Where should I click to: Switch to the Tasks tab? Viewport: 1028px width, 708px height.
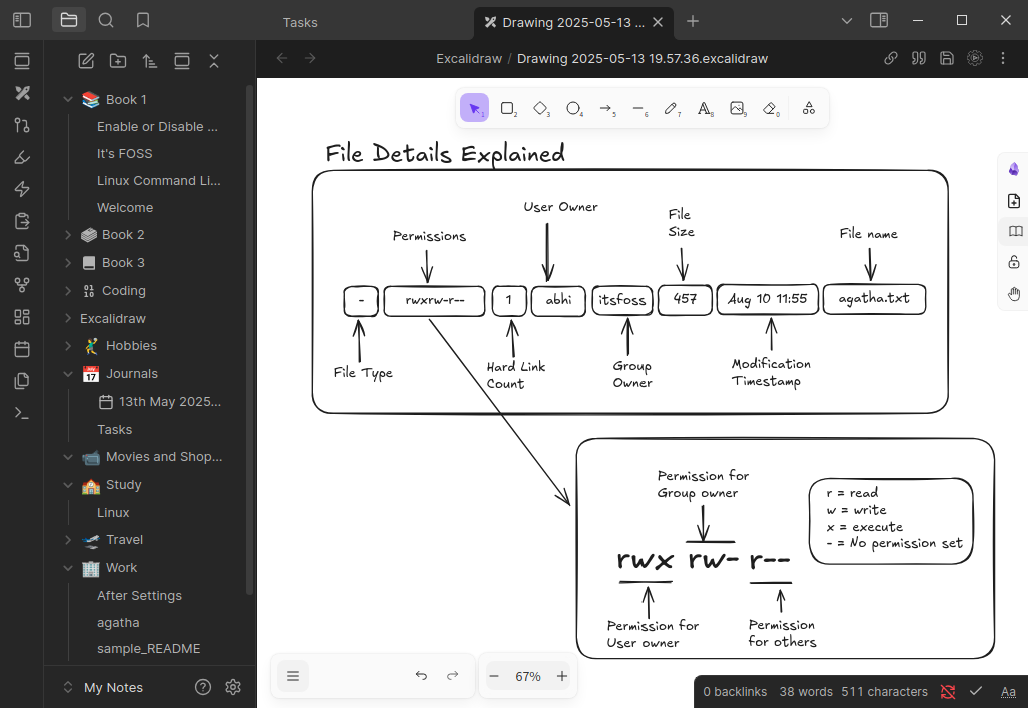coord(300,22)
